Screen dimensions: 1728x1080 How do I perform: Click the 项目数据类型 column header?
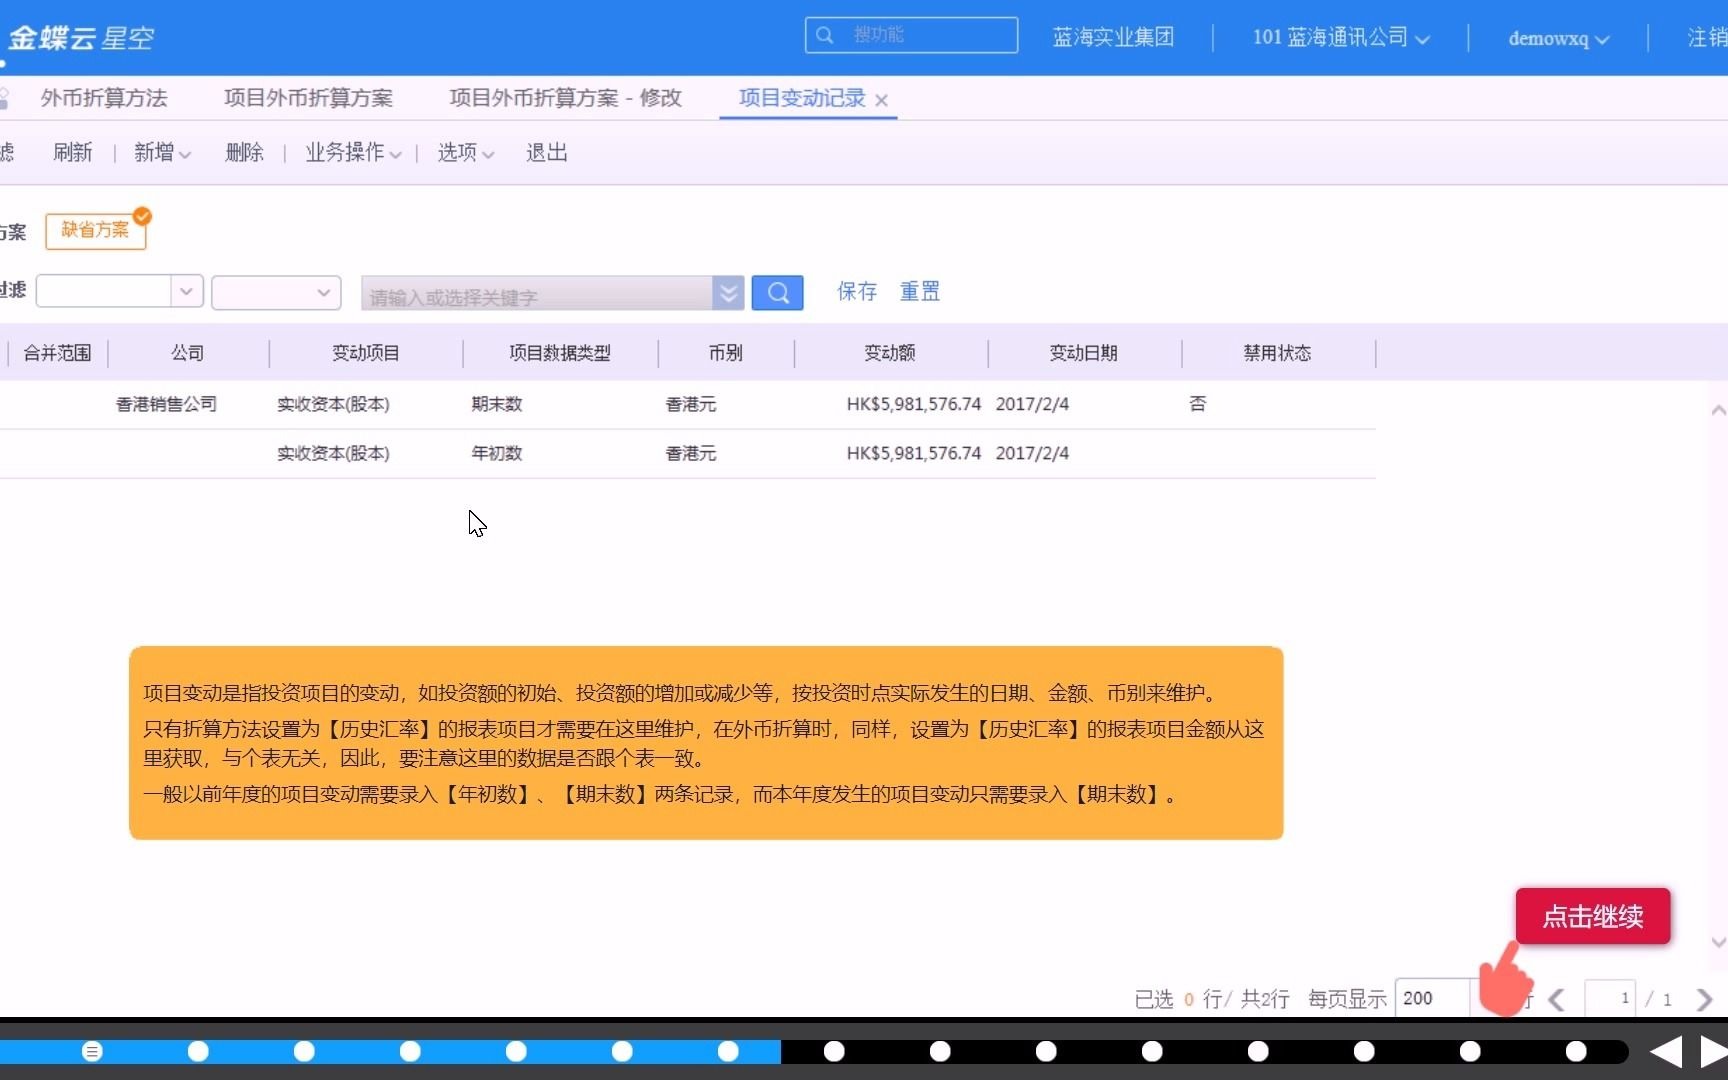click(x=560, y=353)
